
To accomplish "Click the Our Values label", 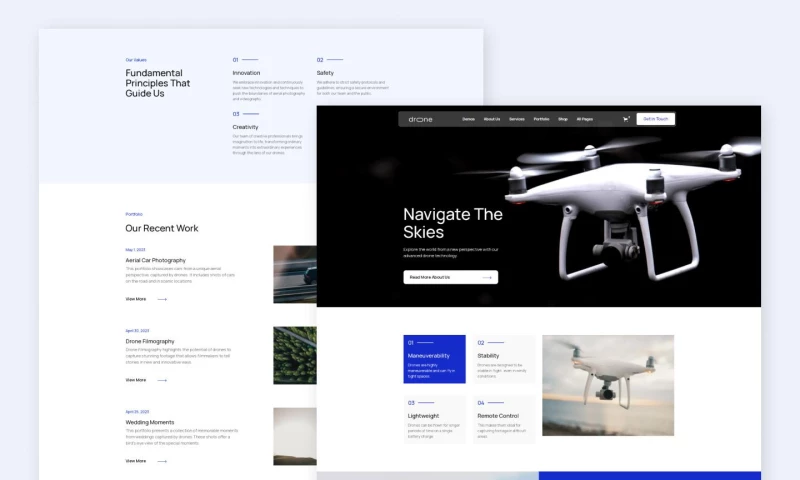I will (136, 60).
